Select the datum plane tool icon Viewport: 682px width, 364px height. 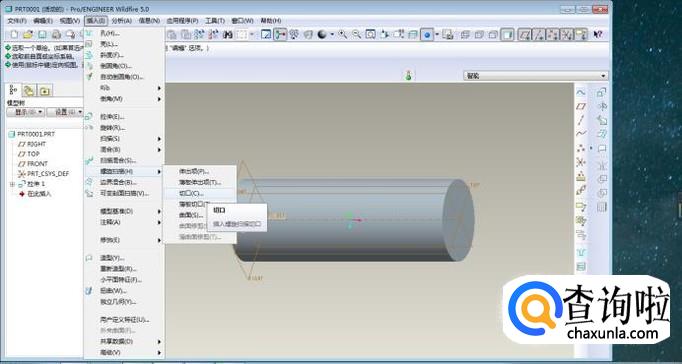point(581,106)
